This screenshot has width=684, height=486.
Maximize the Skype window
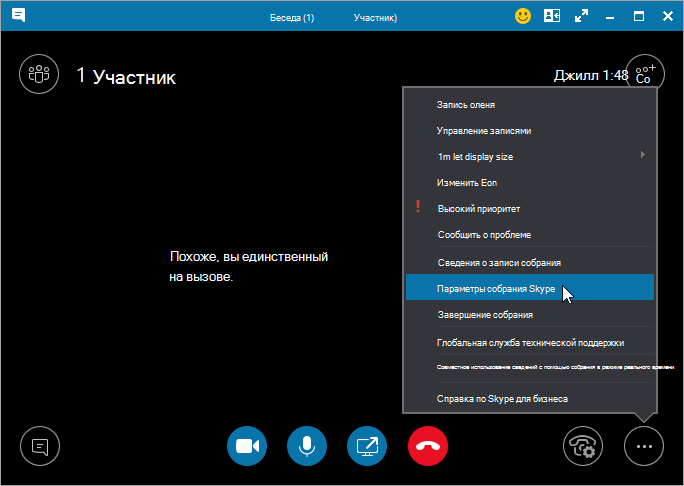click(x=639, y=17)
